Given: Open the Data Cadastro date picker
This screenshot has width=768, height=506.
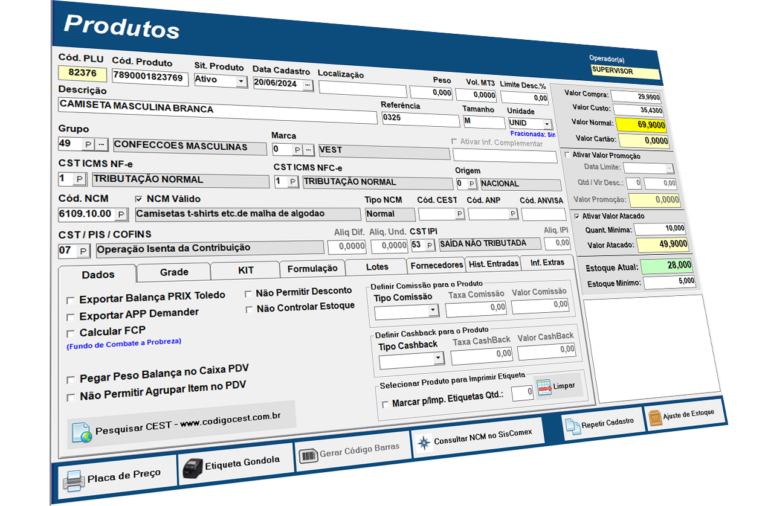Looking at the screenshot, I should click(x=308, y=85).
